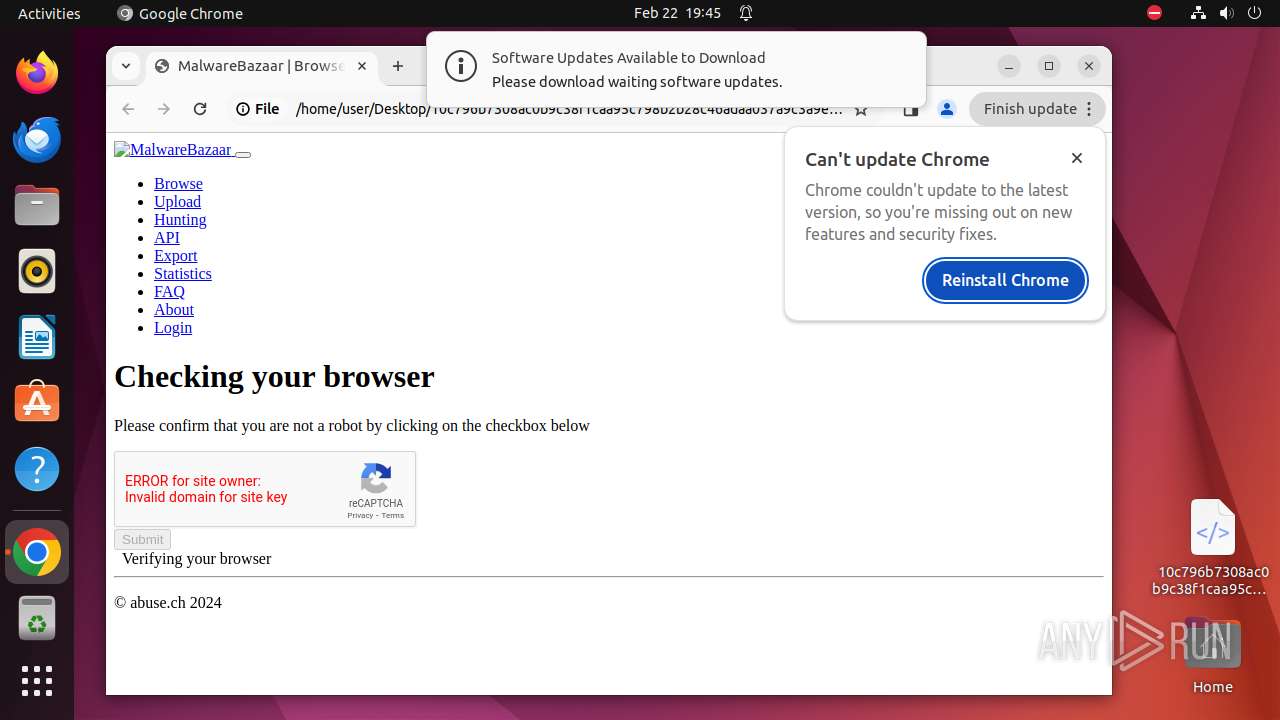This screenshot has width=1280, height=720.
Task: Click the Software Updates Available notification
Action: pos(676,69)
